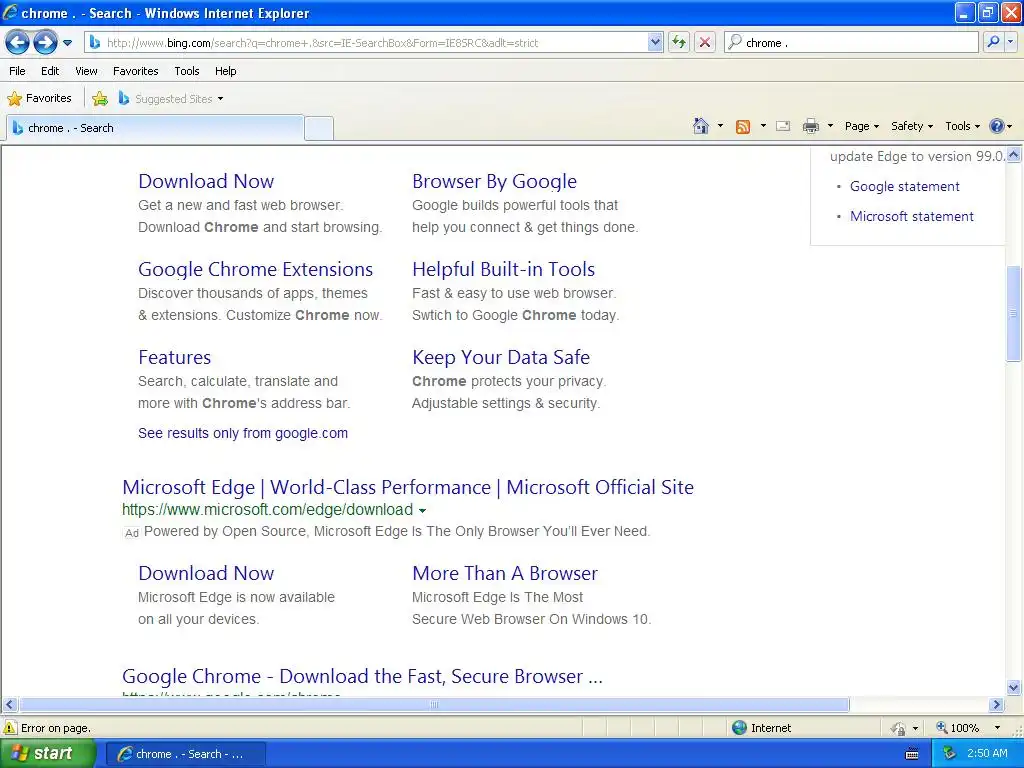Open the Tools menu in menu bar

click(187, 71)
